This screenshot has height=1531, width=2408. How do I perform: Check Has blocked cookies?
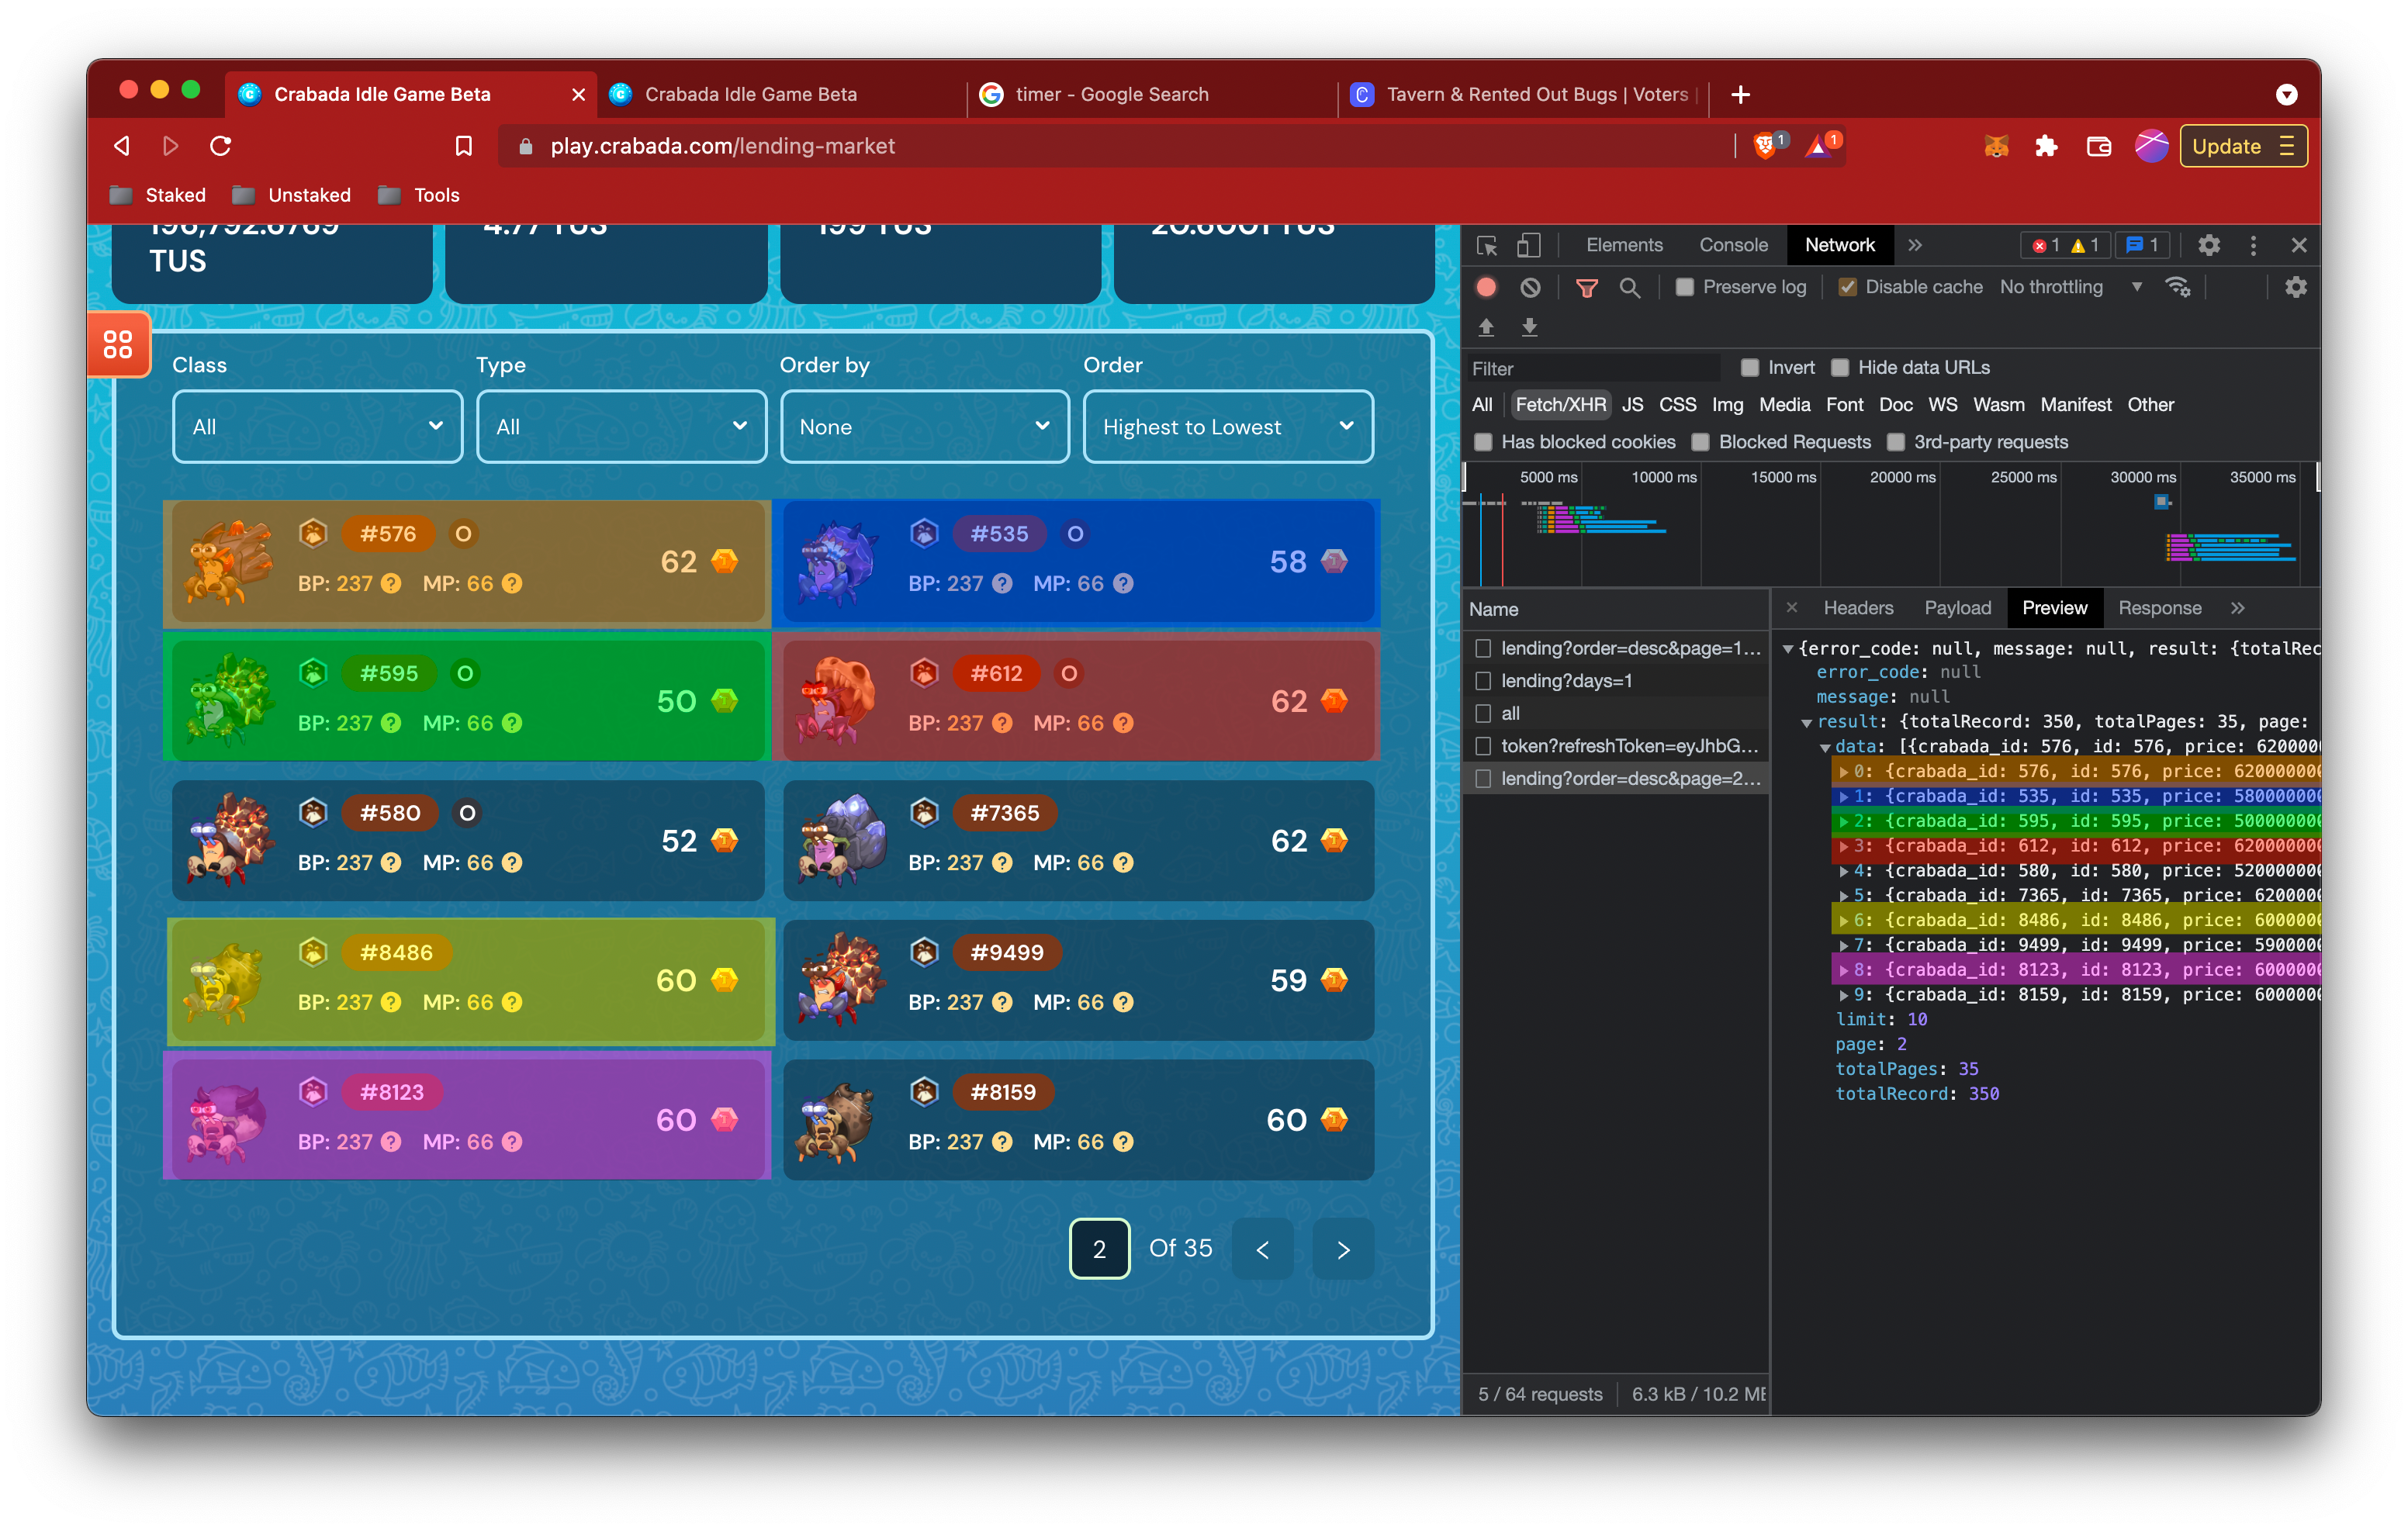(x=1483, y=442)
